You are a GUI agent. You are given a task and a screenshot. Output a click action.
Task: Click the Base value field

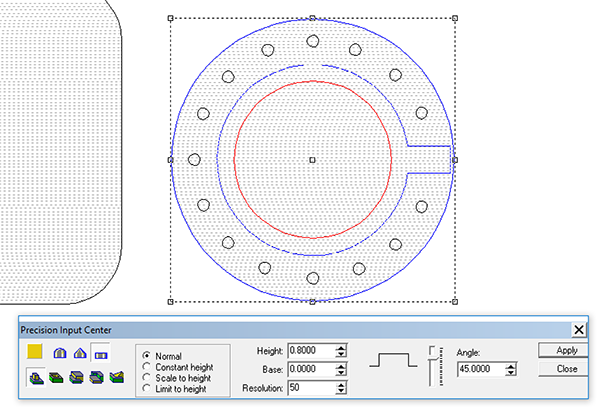tap(311, 369)
